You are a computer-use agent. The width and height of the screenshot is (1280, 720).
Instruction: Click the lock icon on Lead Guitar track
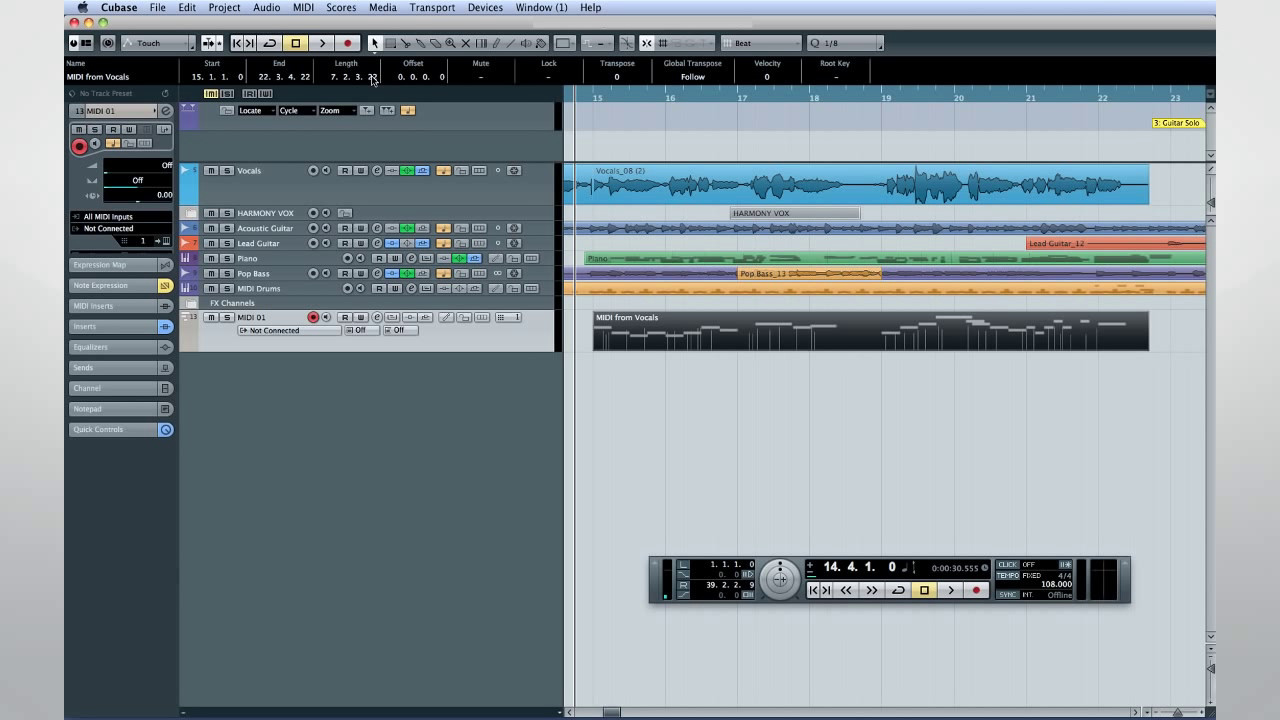(x=461, y=243)
